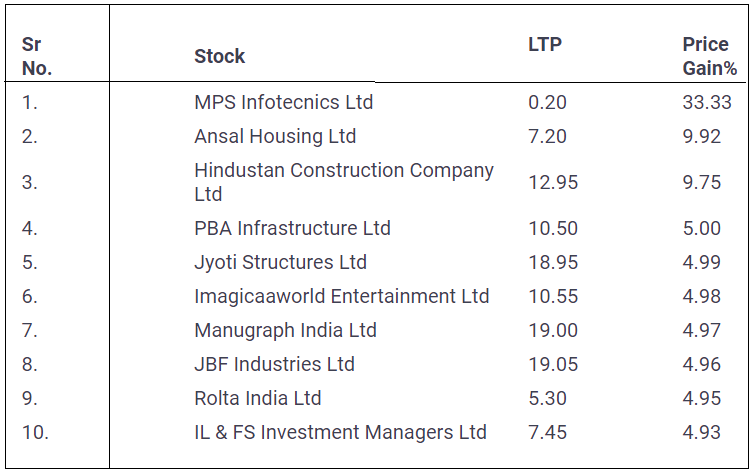Click the 9.92 price gain cell
This screenshot has width=754, height=475.
pyautogui.click(x=702, y=136)
